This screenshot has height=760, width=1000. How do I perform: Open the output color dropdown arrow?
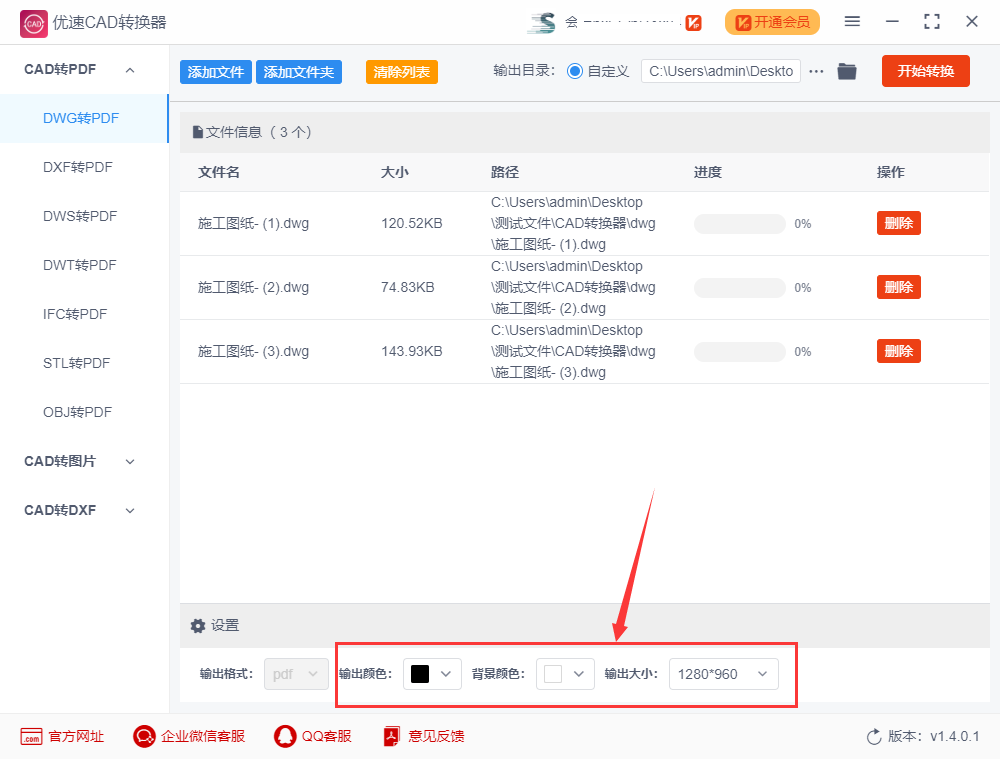click(446, 674)
